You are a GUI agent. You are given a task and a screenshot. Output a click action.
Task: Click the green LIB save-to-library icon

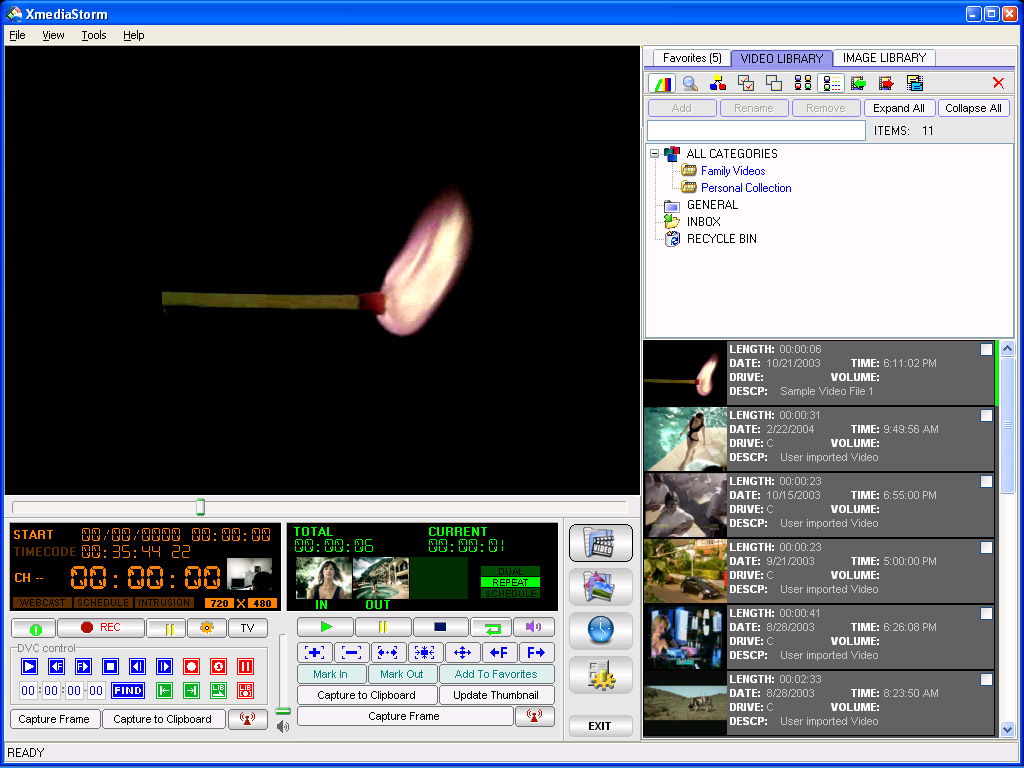click(218, 690)
